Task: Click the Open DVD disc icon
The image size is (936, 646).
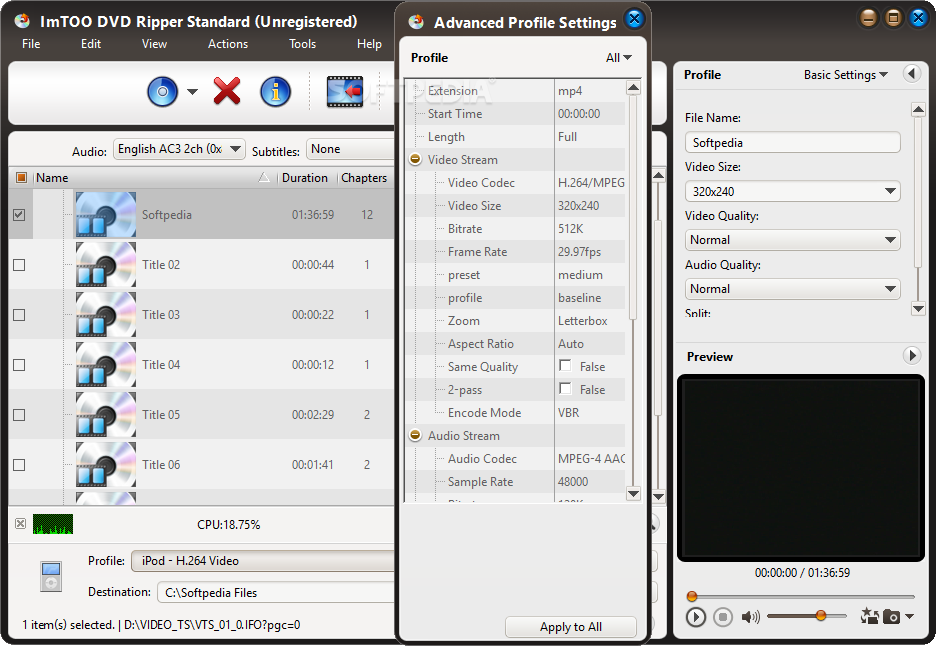Action: pos(162,92)
